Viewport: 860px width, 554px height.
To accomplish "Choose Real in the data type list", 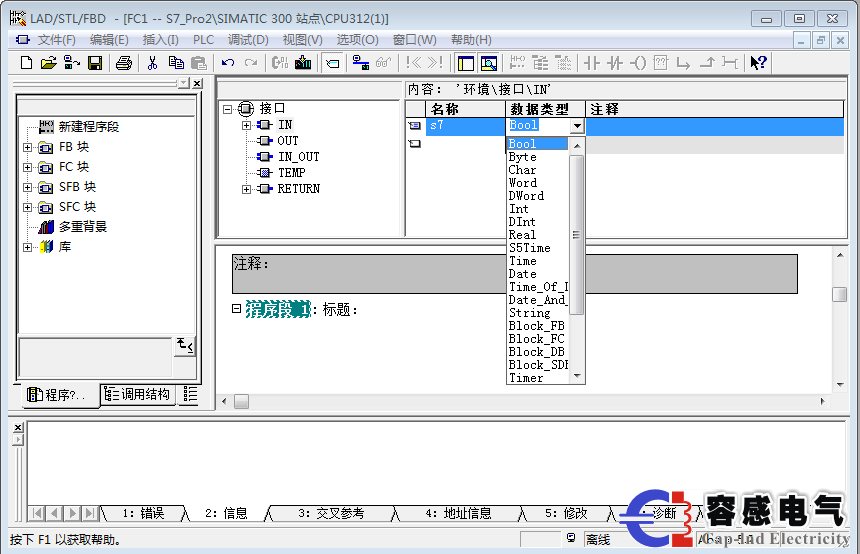I will click(522, 235).
